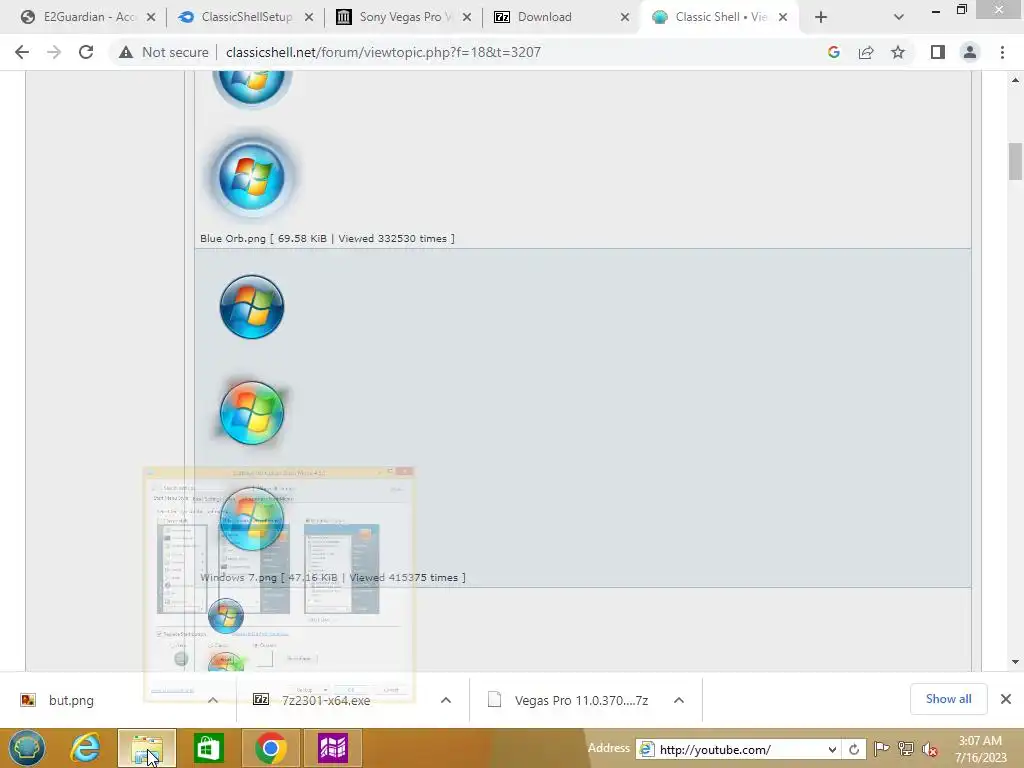Click the greyed forward navigation arrow
The image size is (1024, 768).
click(x=54, y=52)
